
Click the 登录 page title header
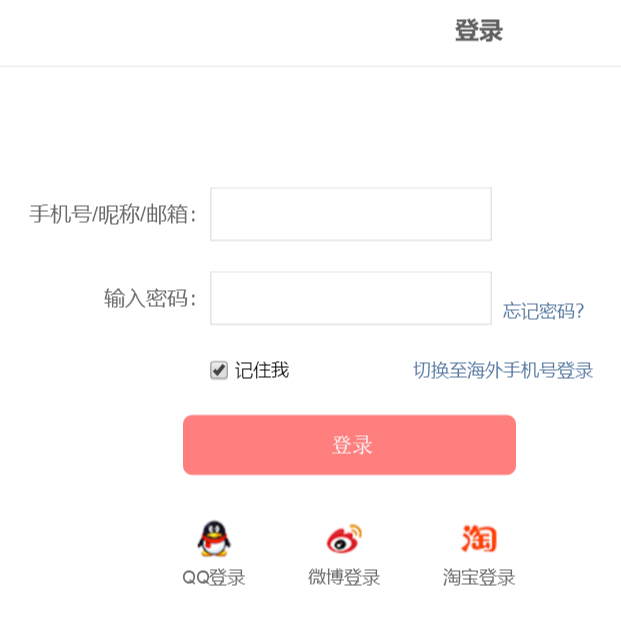click(478, 31)
